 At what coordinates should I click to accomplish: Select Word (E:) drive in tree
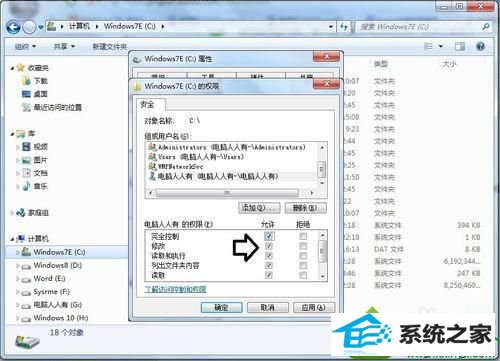[x=43, y=278]
